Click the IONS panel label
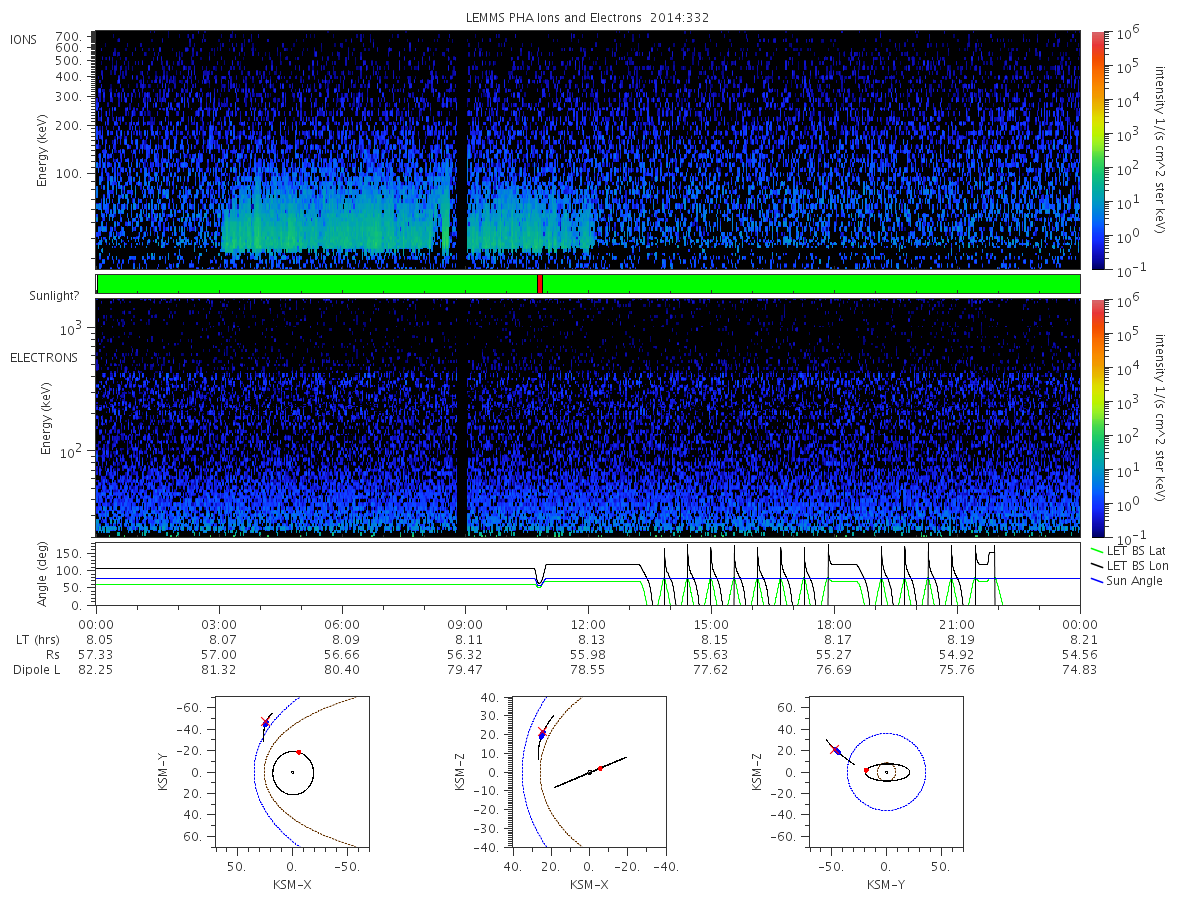 point(25,39)
